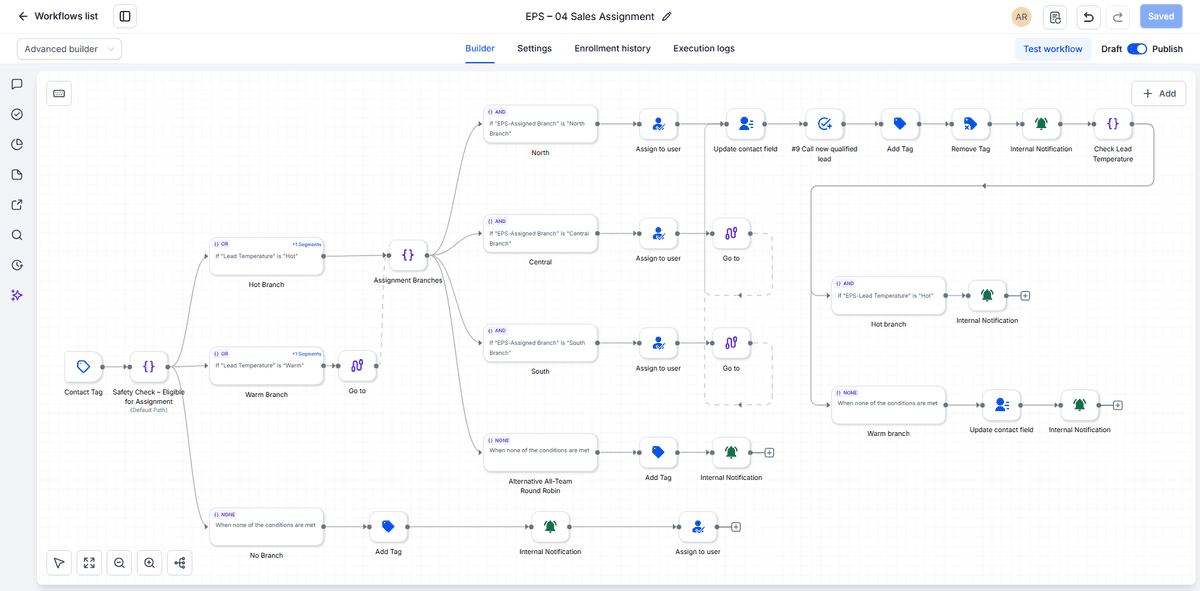The image size is (1200, 591).
Task: Select Add Tag node next to Remove Tag
Action: click(x=899, y=125)
